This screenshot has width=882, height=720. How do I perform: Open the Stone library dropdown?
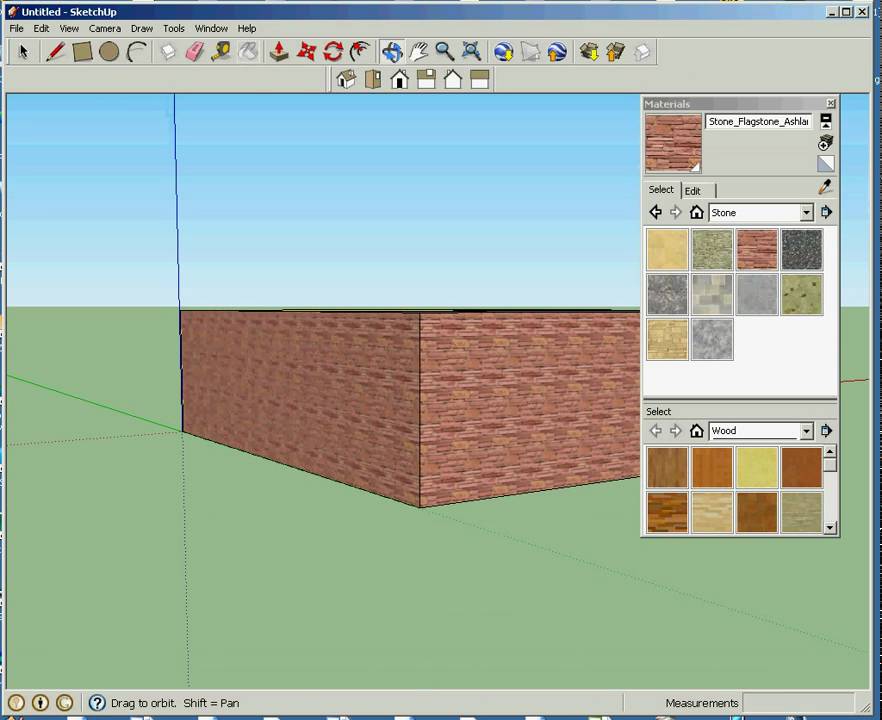point(806,213)
